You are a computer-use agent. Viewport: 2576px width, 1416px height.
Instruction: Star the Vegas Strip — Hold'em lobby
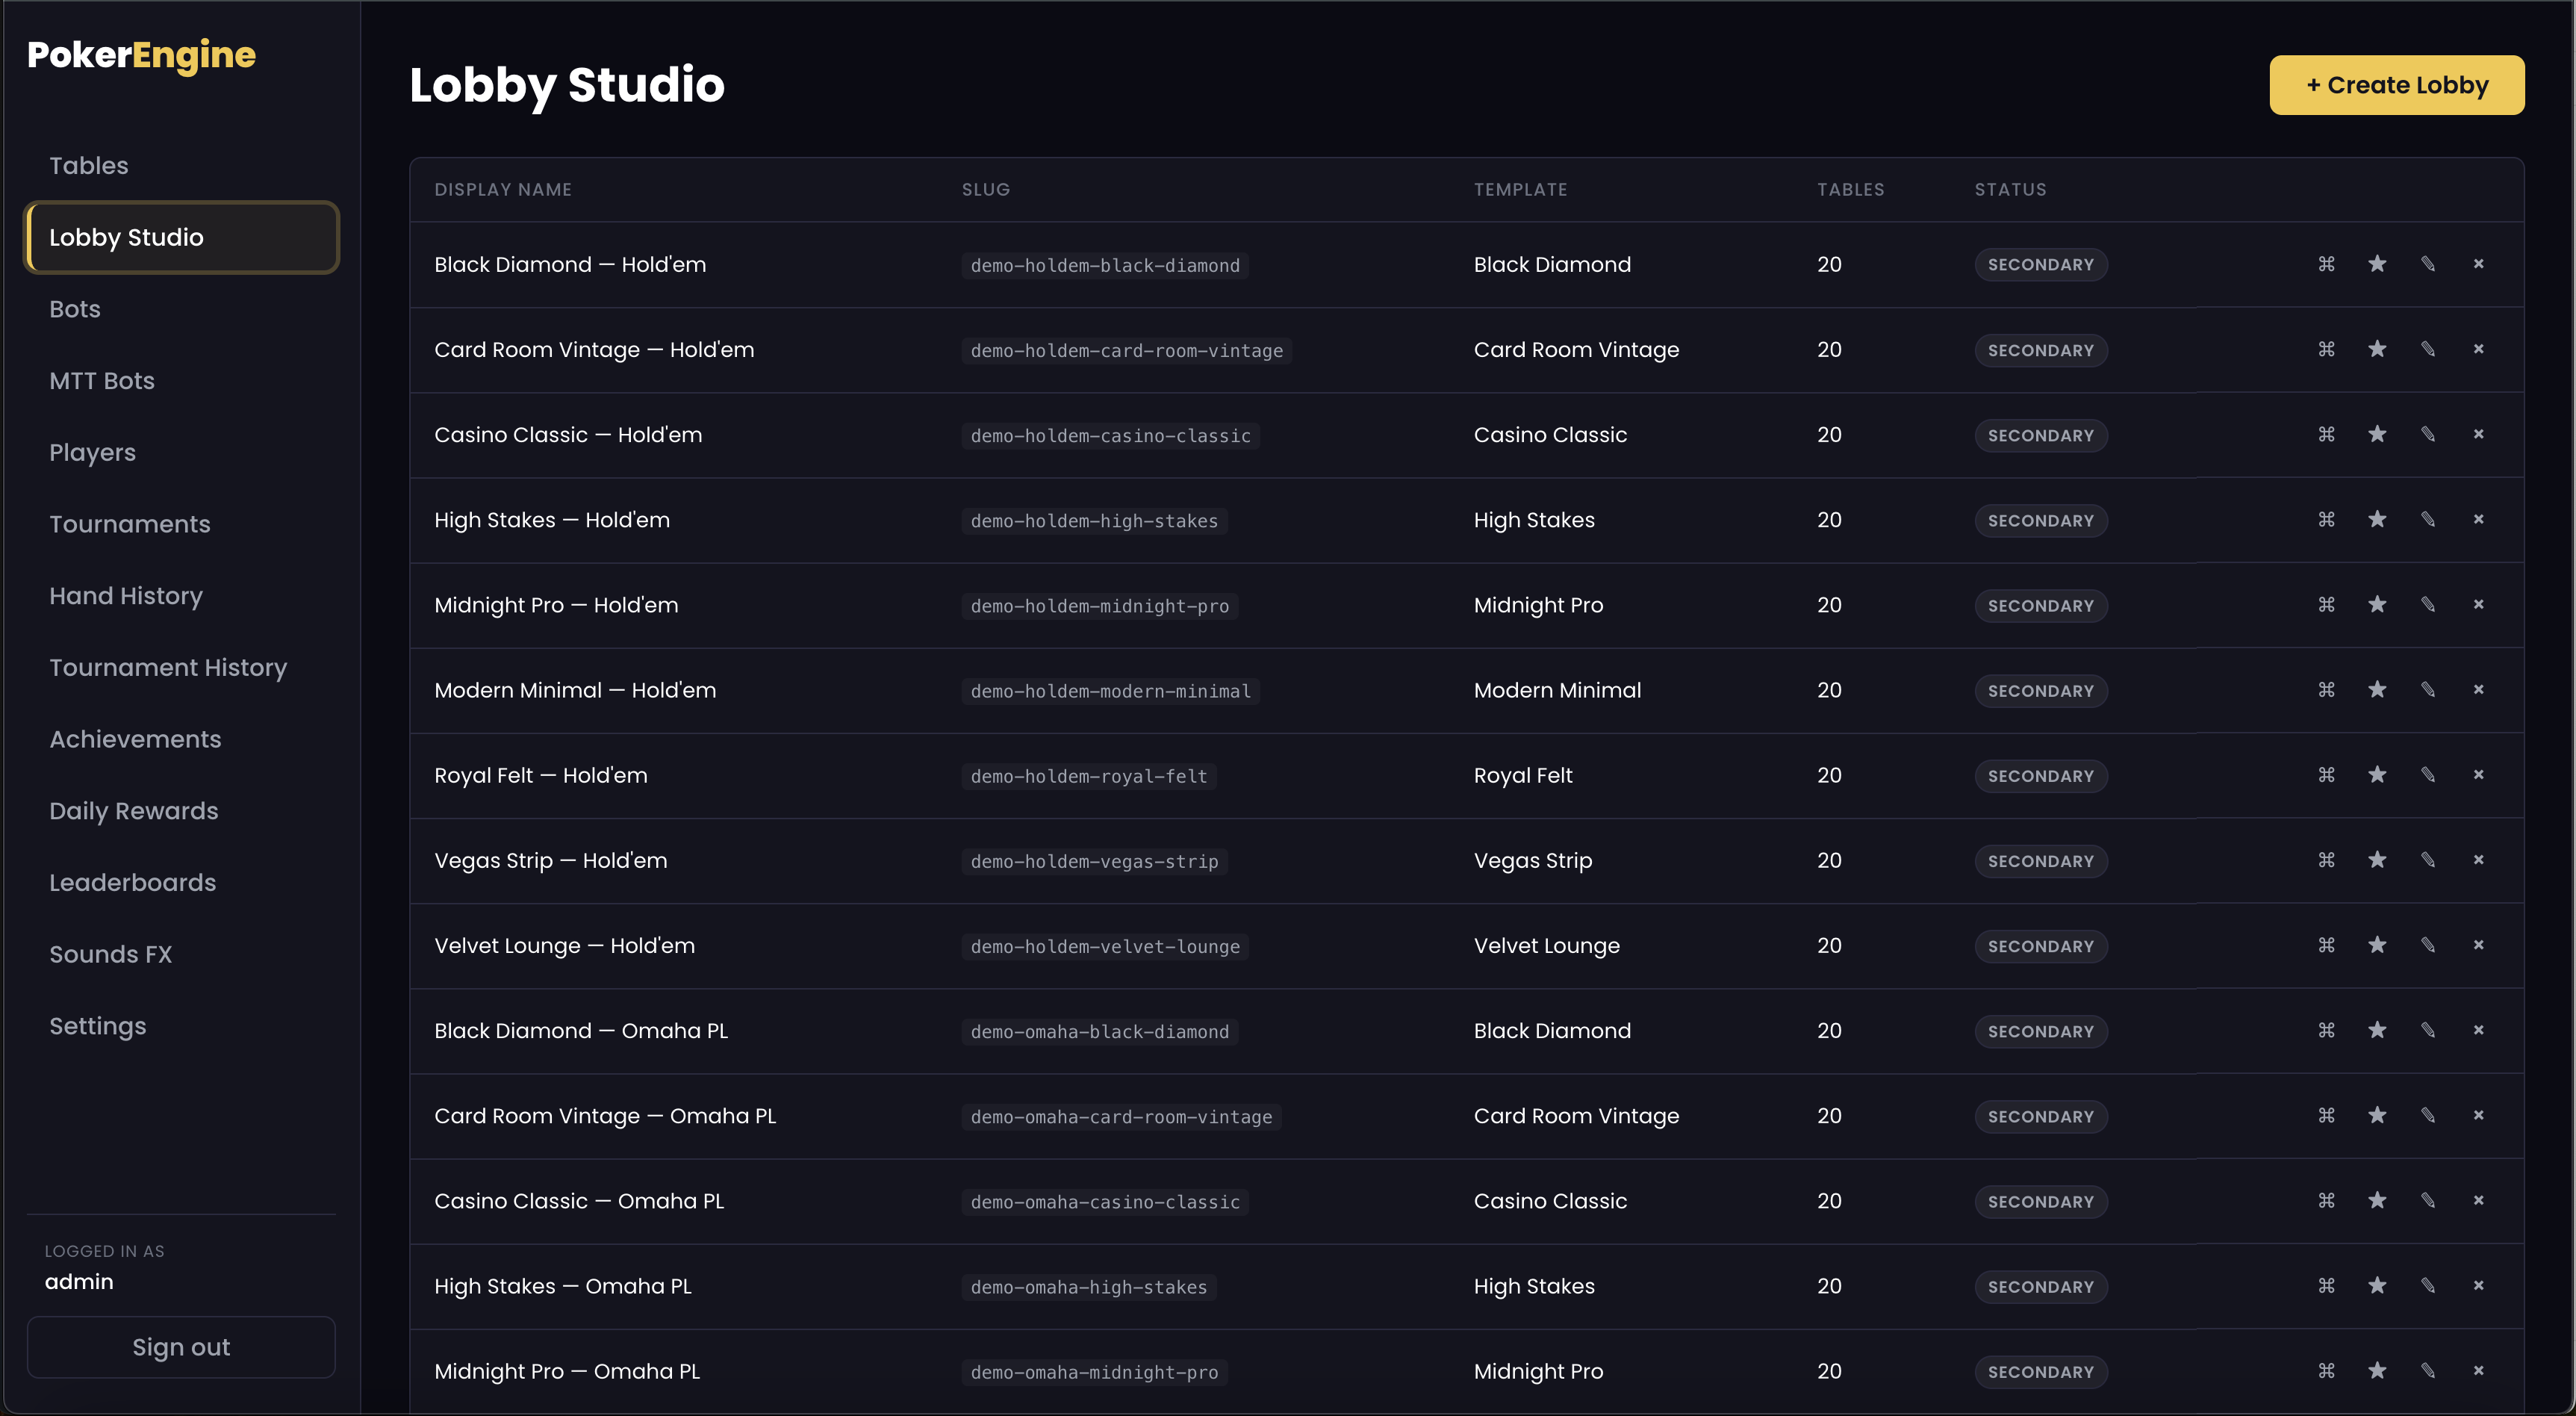[2377, 859]
